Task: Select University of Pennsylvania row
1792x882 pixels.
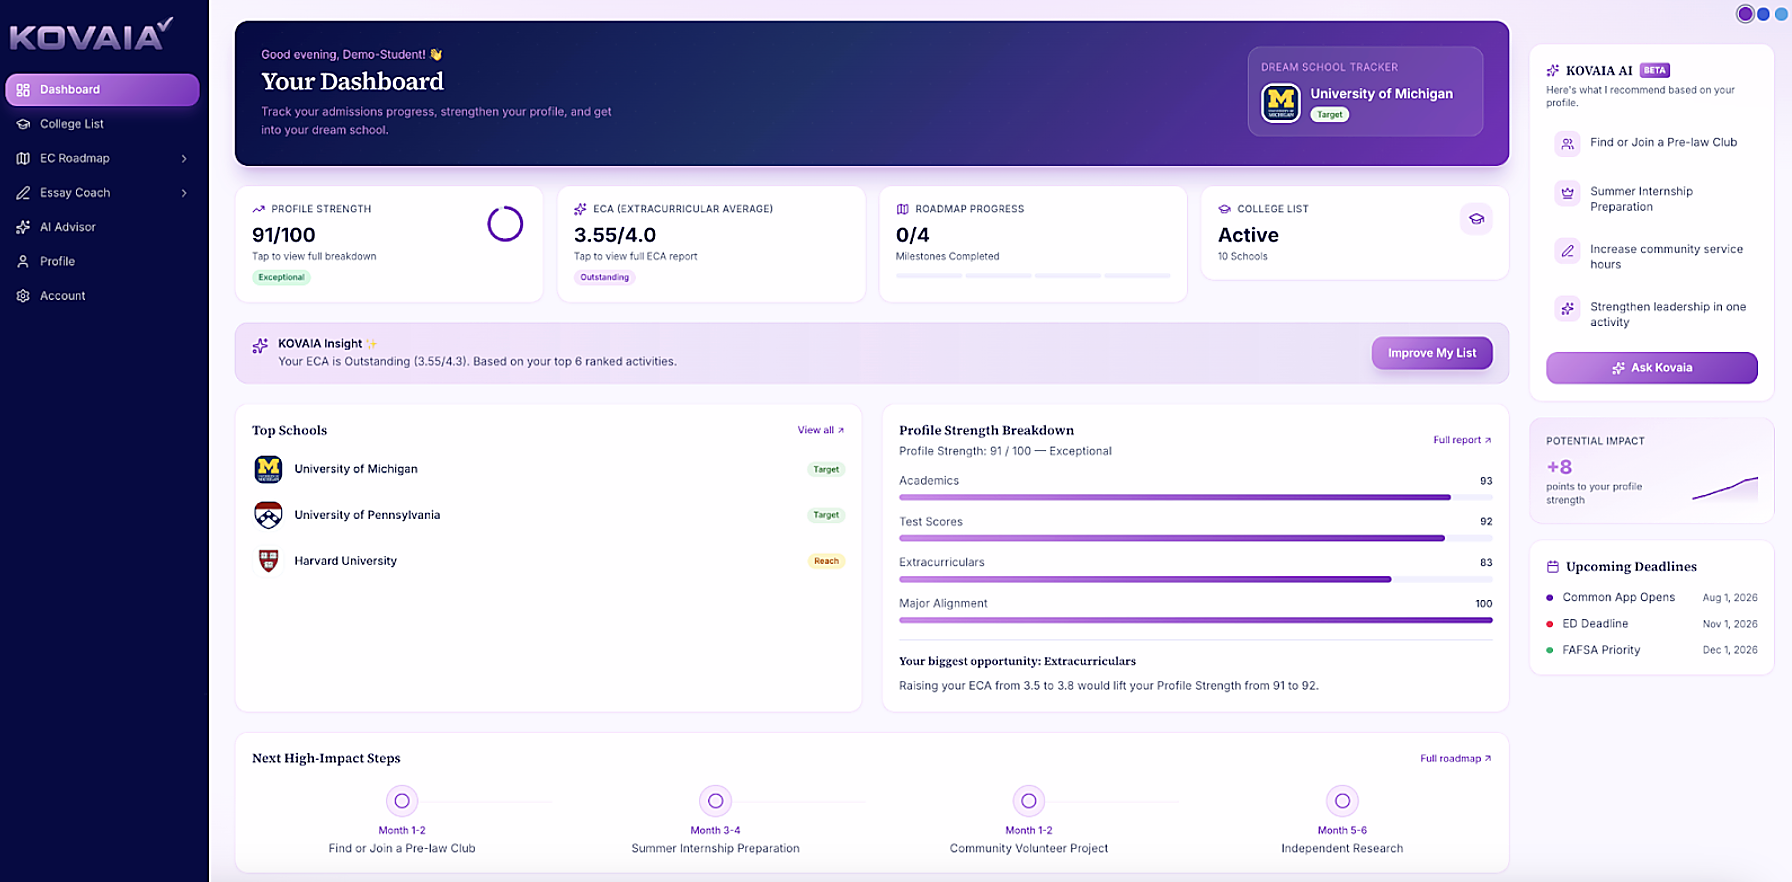Action: (x=548, y=515)
